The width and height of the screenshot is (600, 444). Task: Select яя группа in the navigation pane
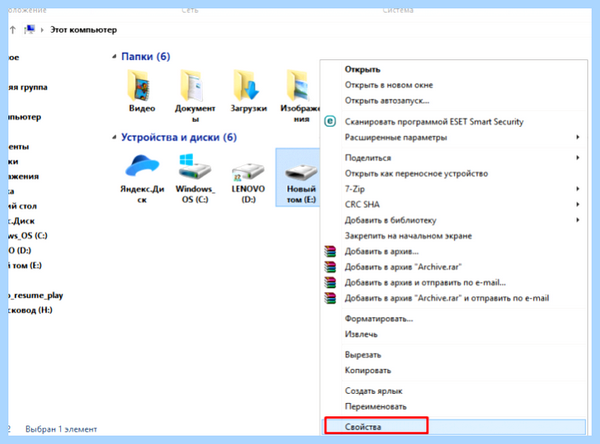pos(28,87)
